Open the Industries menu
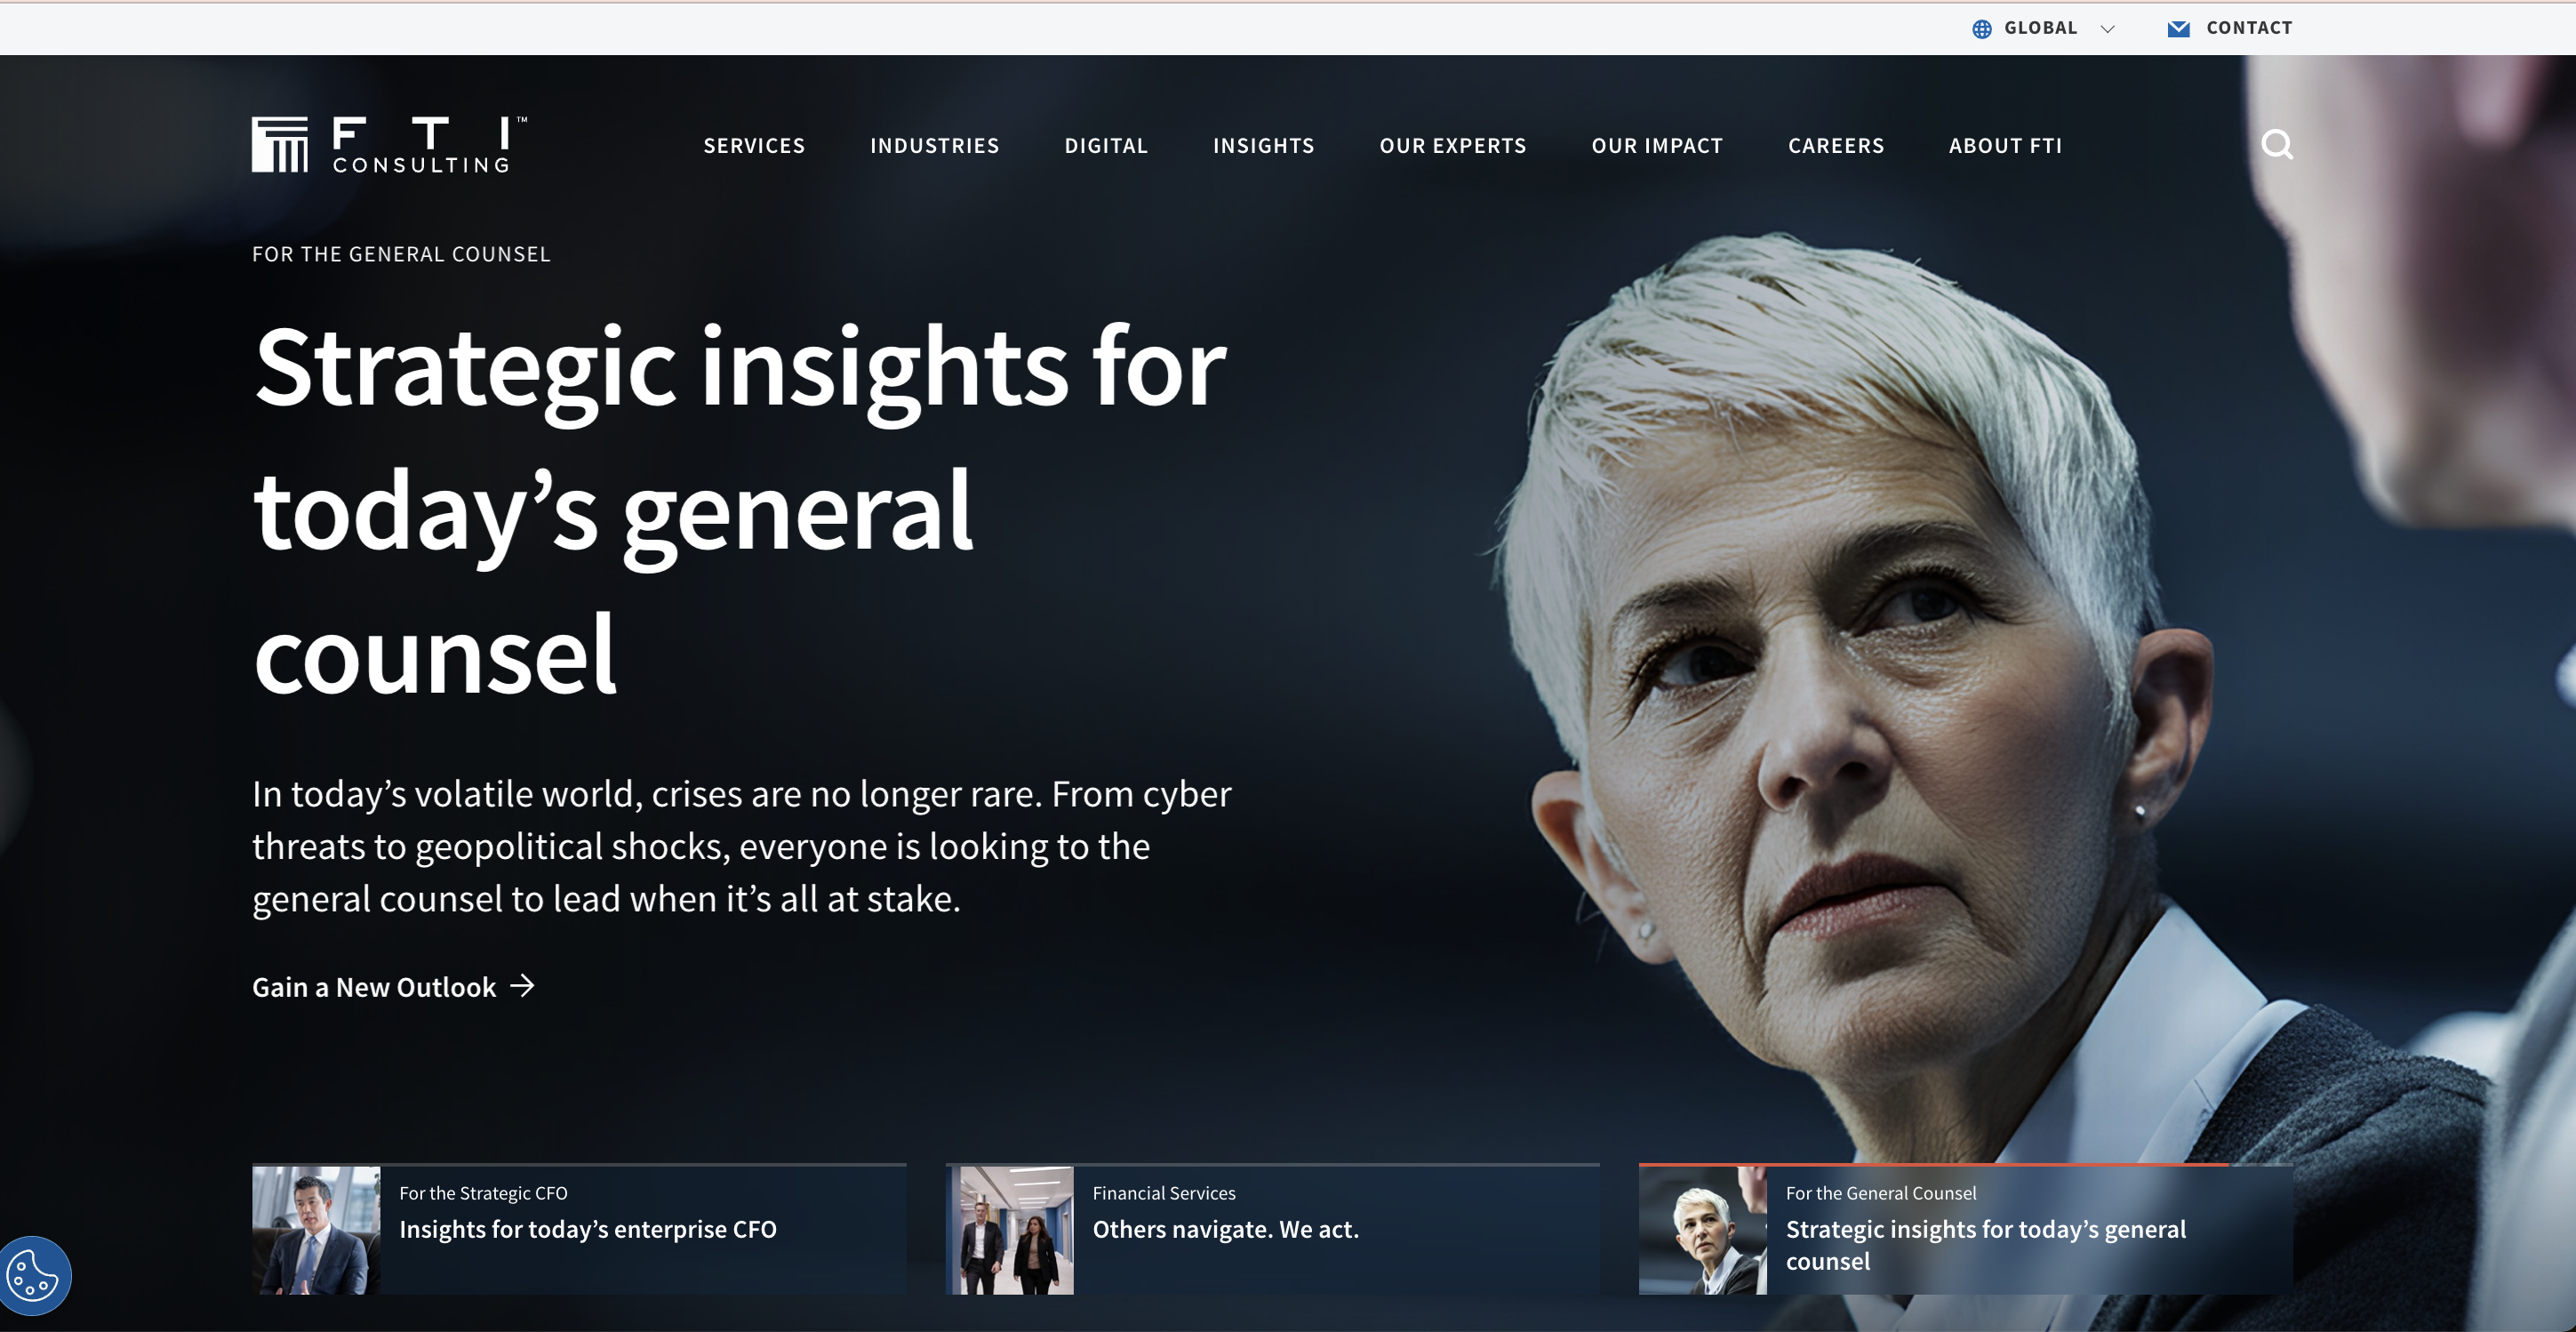The image size is (2576, 1332). point(934,146)
